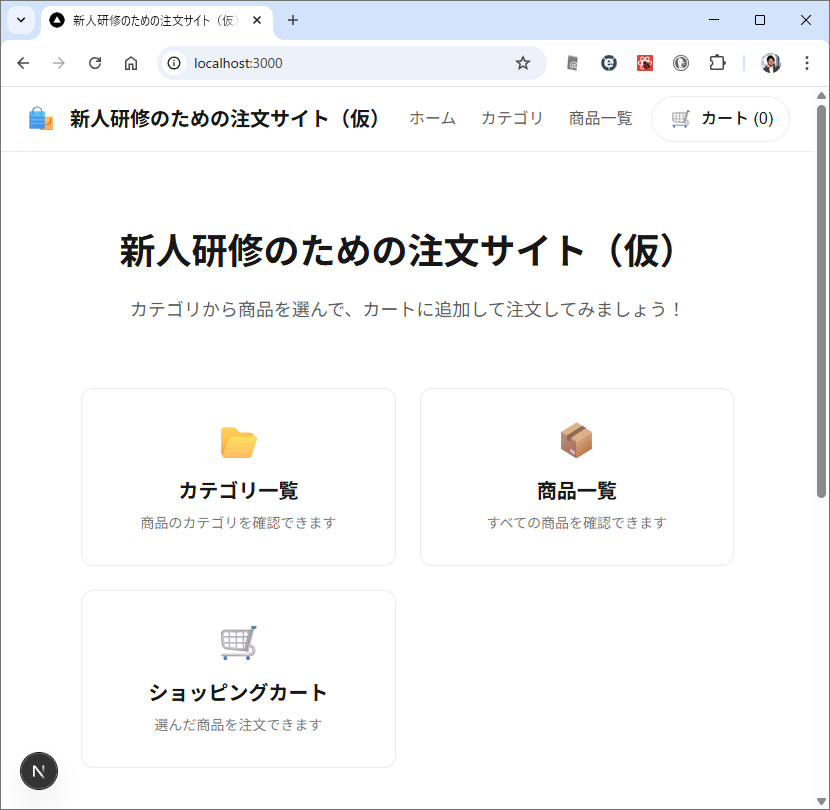Click the DuckDuckGo extension icon

pos(680,63)
